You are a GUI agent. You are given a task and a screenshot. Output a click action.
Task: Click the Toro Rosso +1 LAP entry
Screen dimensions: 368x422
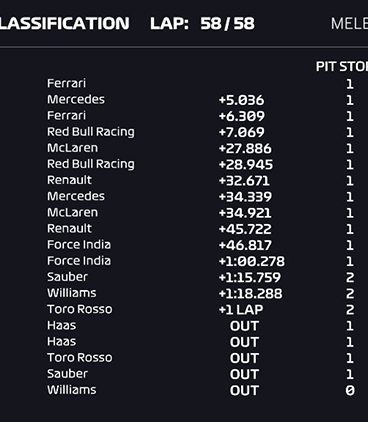200,309
